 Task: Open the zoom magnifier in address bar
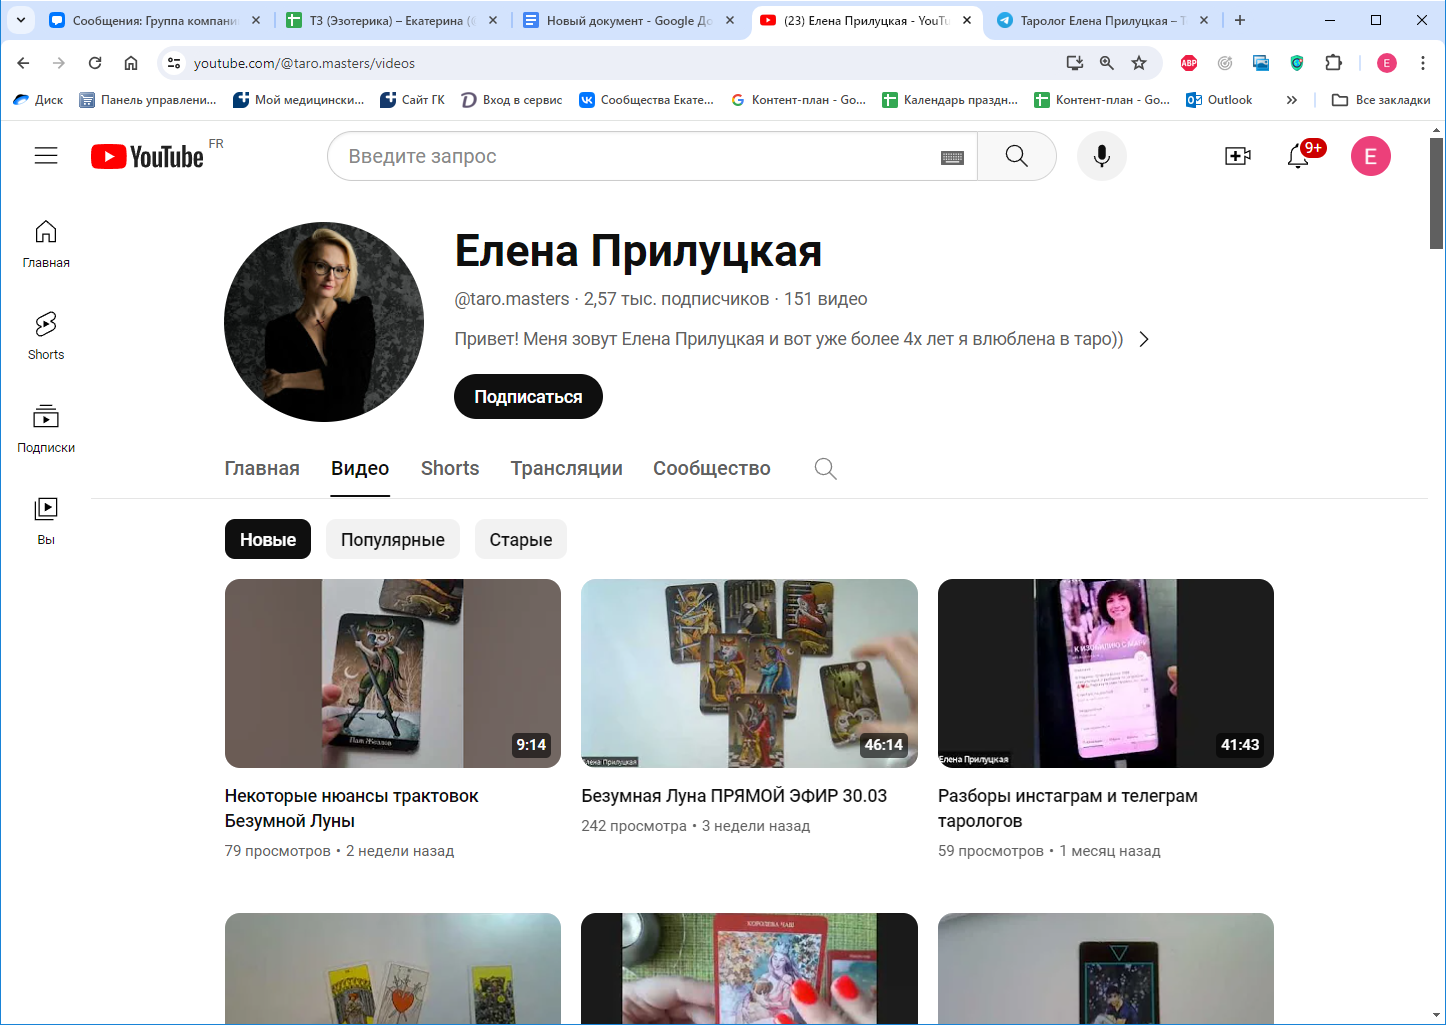[1106, 63]
